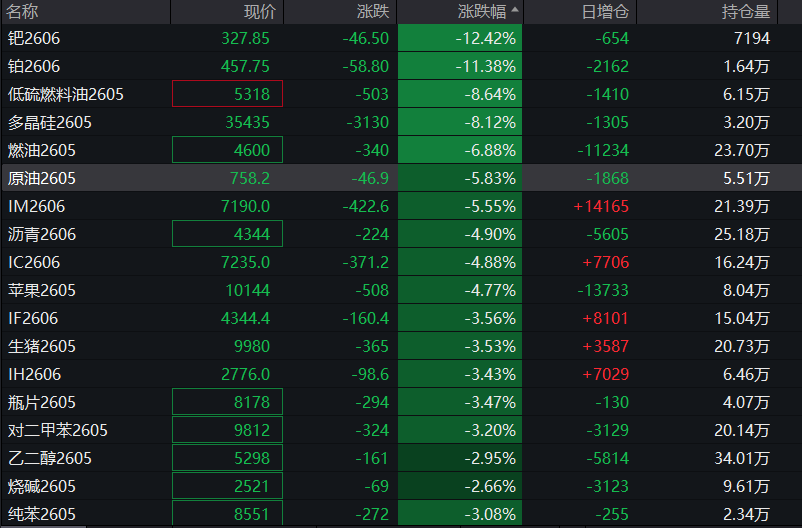Select the 苹果2605 contract
The height and width of the screenshot is (528, 802).
[41, 290]
